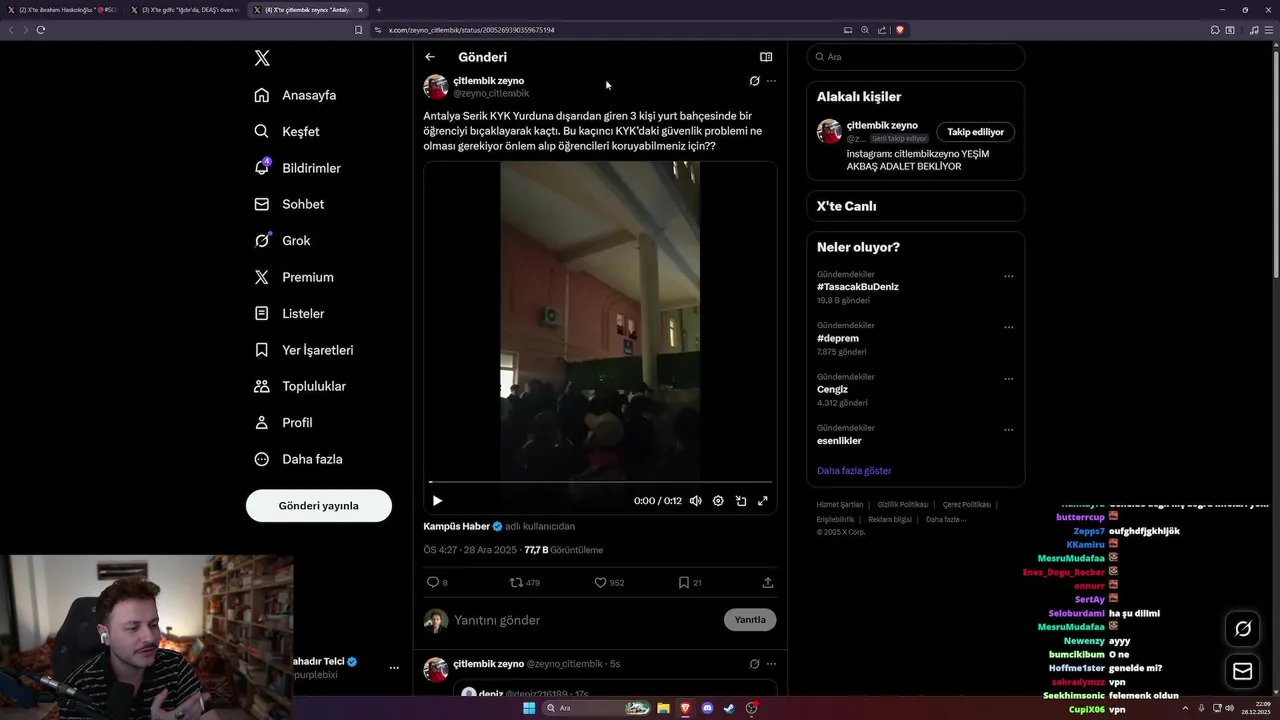Open Yer İşaretleri bookmarks

coord(304,350)
